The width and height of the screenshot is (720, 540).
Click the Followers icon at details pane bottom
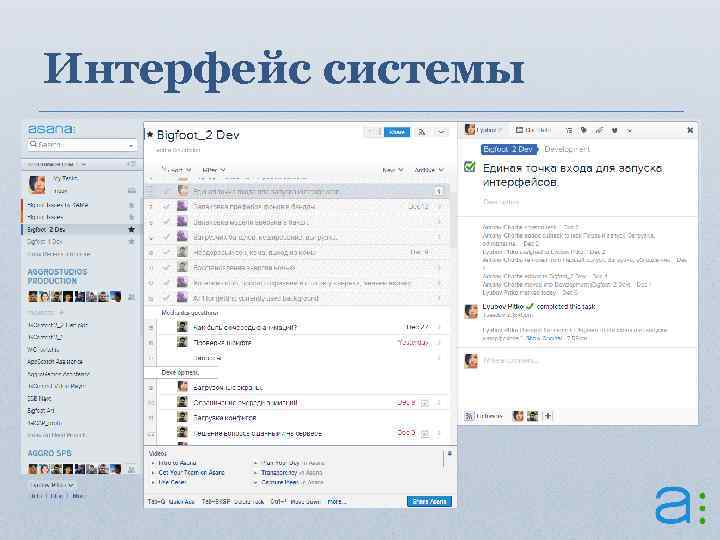click(x=469, y=416)
